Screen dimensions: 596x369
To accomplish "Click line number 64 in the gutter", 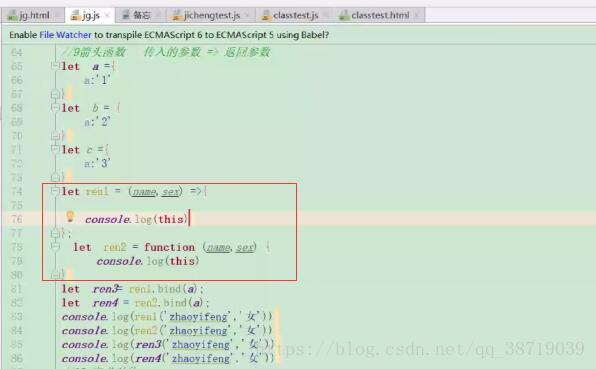I will pos(16,52).
